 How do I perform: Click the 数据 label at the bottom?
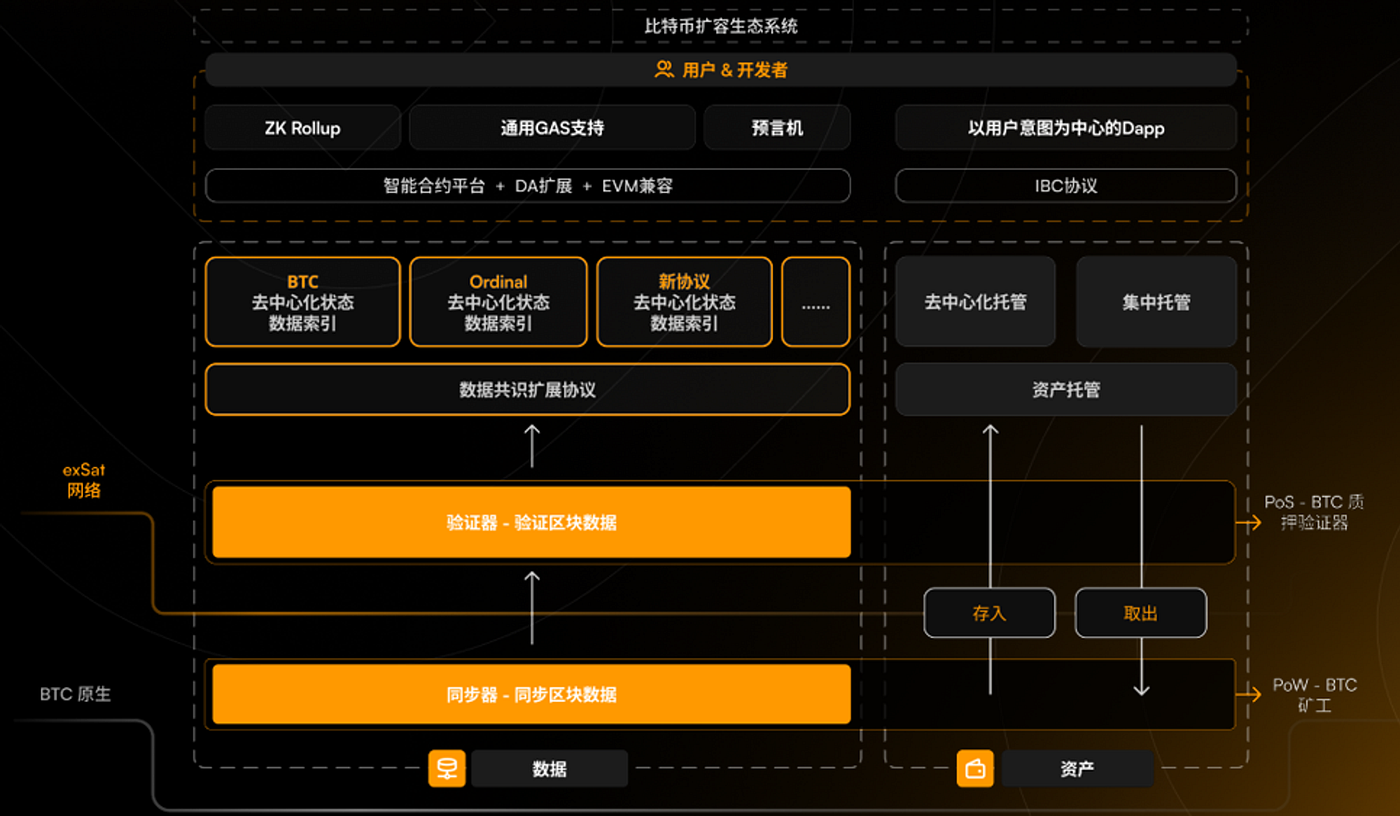click(x=550, y=769)
